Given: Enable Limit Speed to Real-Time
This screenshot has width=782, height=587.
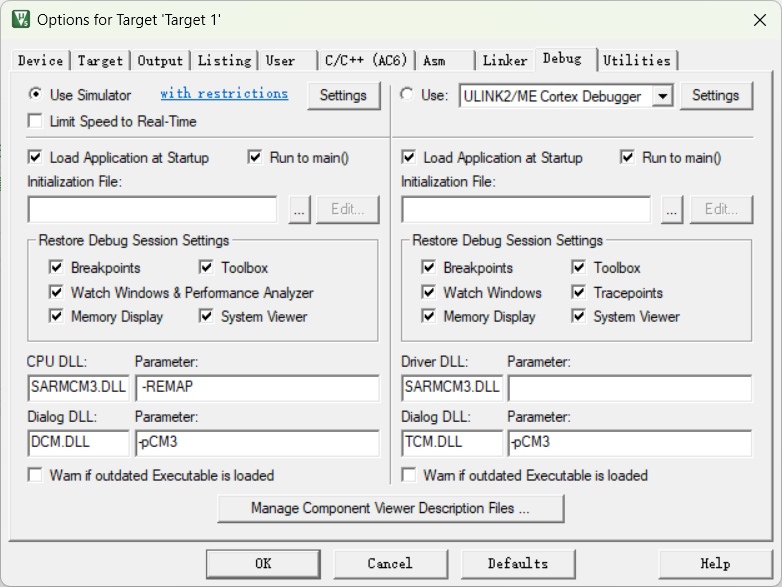Looking at the screenshot, I should tap(36, 122).
